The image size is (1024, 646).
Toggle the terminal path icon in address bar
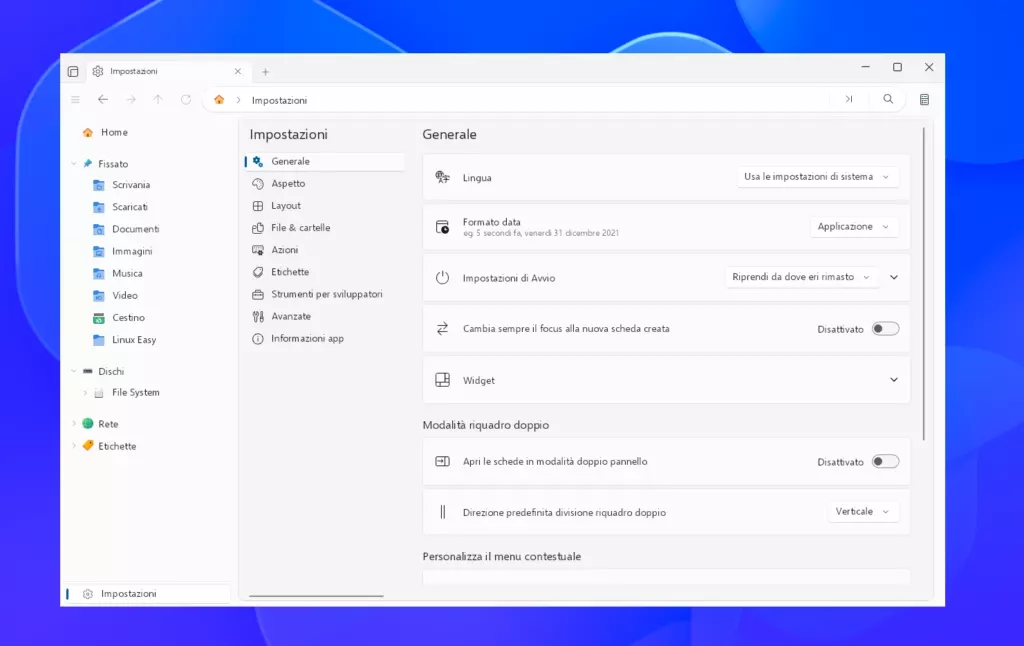849,99
